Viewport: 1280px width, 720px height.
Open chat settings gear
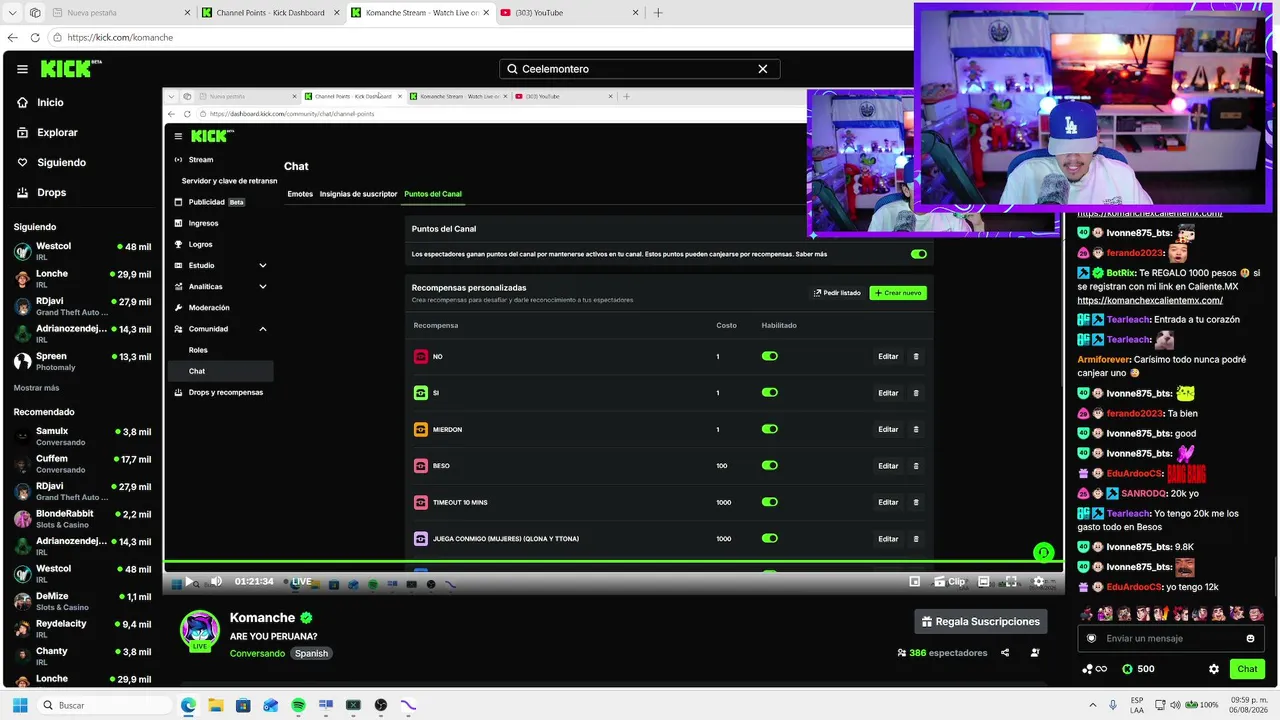pos(1214,669)
